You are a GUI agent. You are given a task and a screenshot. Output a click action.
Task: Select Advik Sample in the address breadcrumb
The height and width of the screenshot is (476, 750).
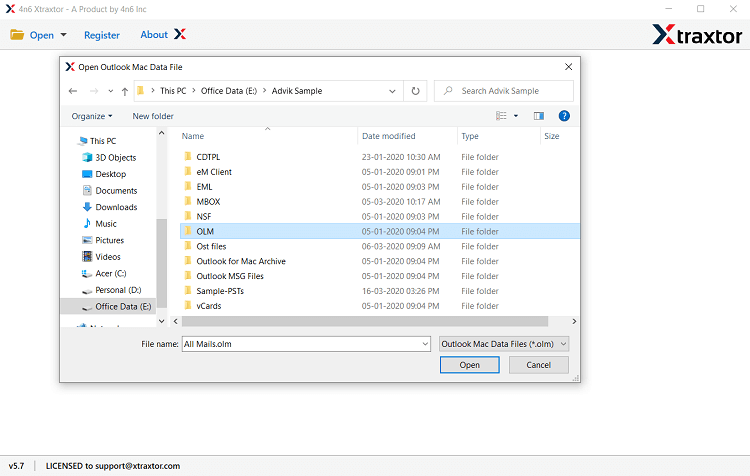coord(297,91)
